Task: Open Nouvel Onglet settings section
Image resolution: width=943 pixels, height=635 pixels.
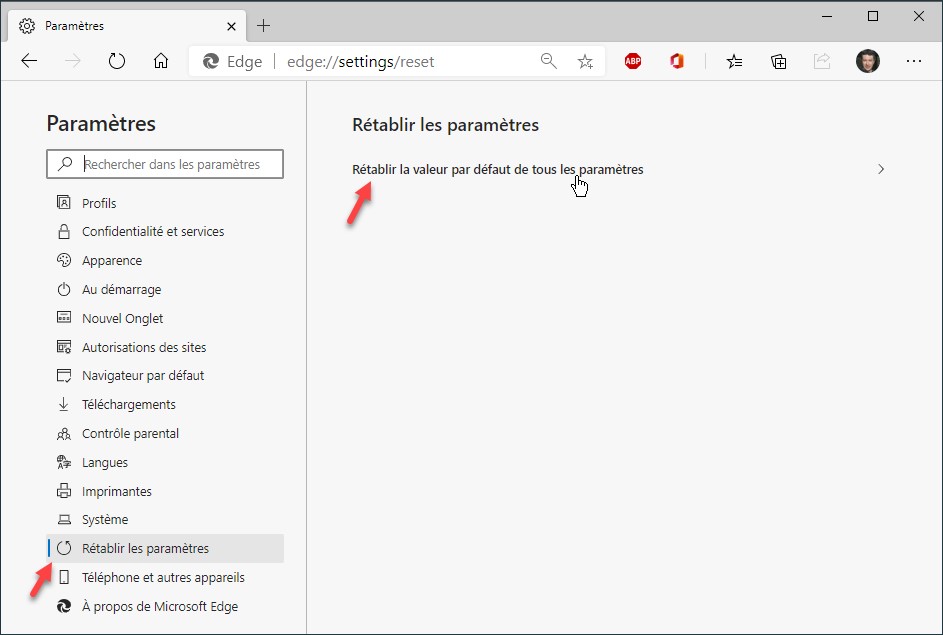Action: point(165,318)
